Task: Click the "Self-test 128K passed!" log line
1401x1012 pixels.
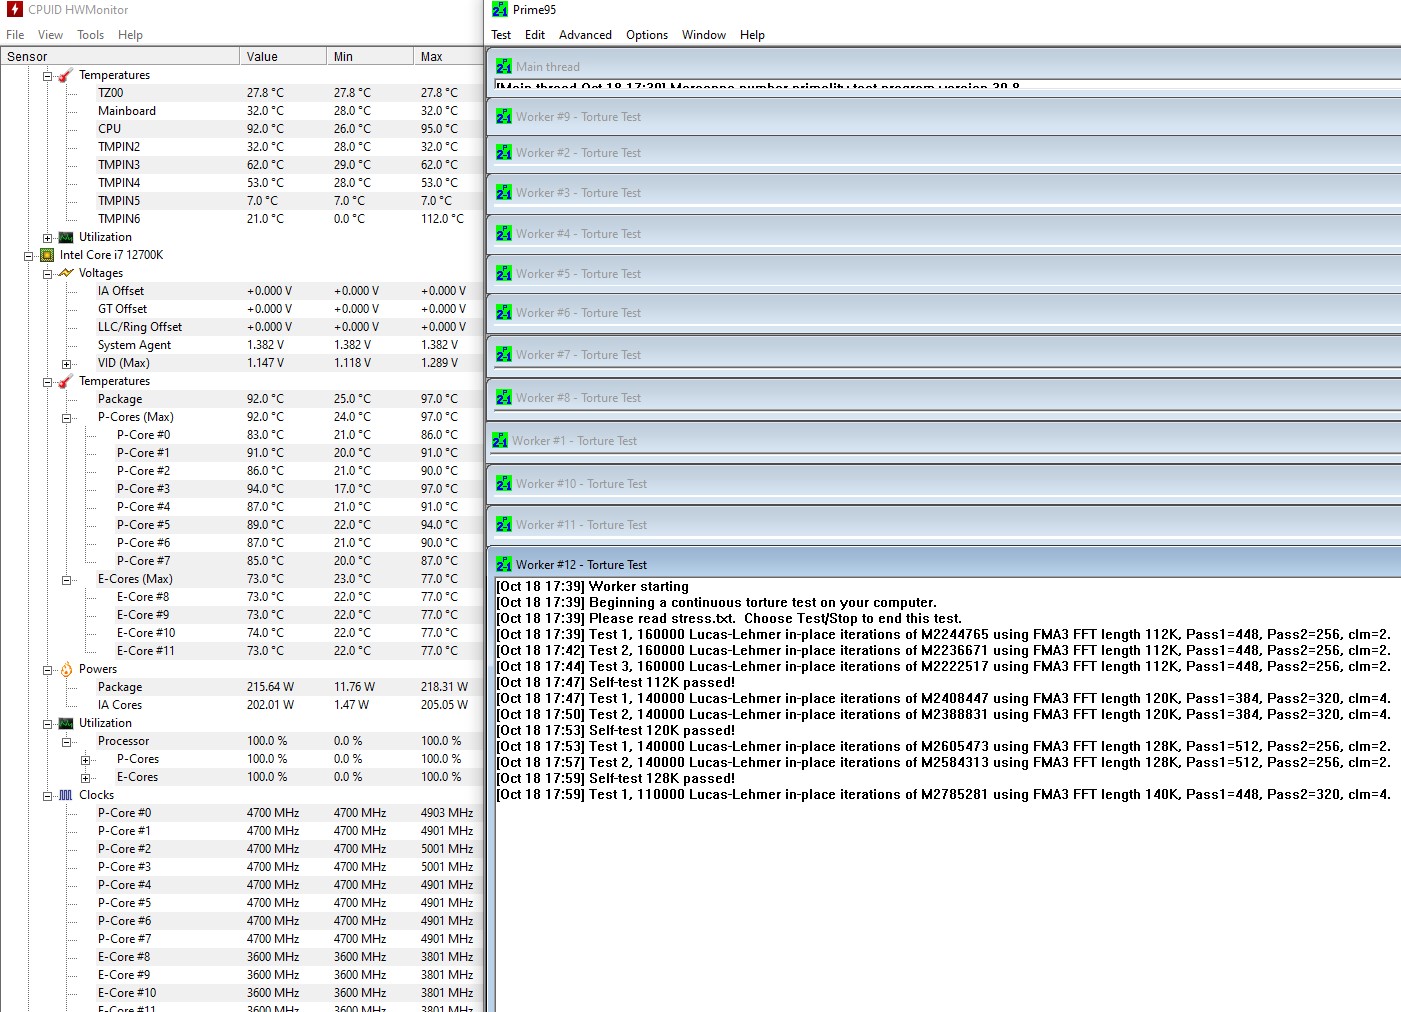Action: pyautogui.click(x=616, y=779)
